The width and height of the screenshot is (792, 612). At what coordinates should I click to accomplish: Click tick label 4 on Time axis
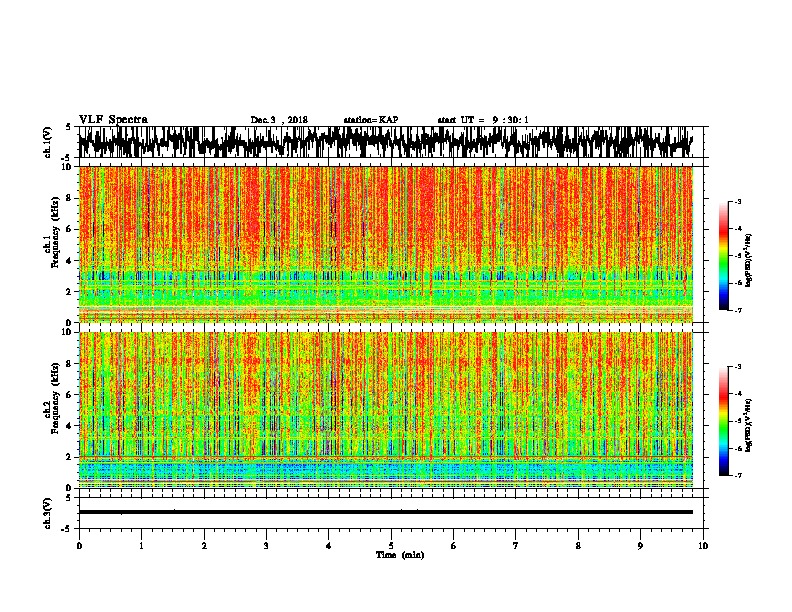pyautogui.click(x=329, y=546)
